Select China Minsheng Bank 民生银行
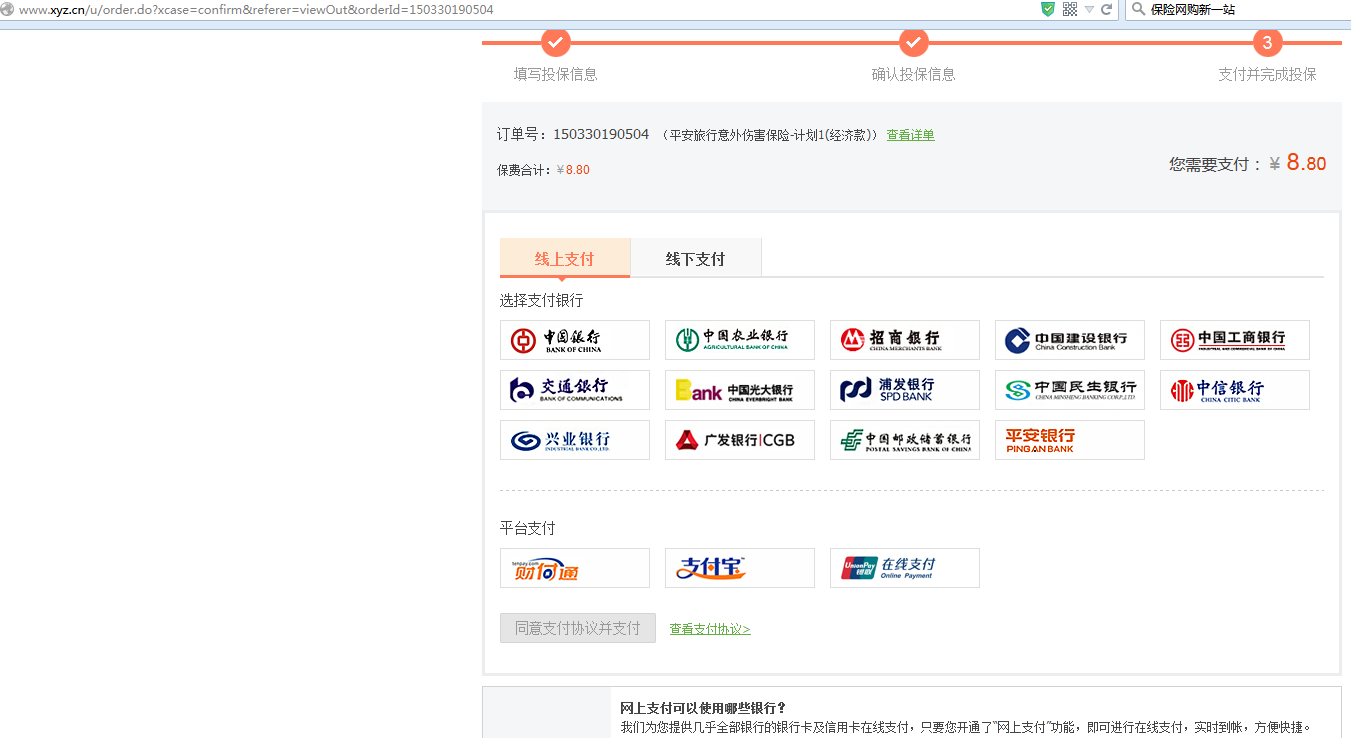This screenshot has width=1351, height=738. pos(1070,390)
